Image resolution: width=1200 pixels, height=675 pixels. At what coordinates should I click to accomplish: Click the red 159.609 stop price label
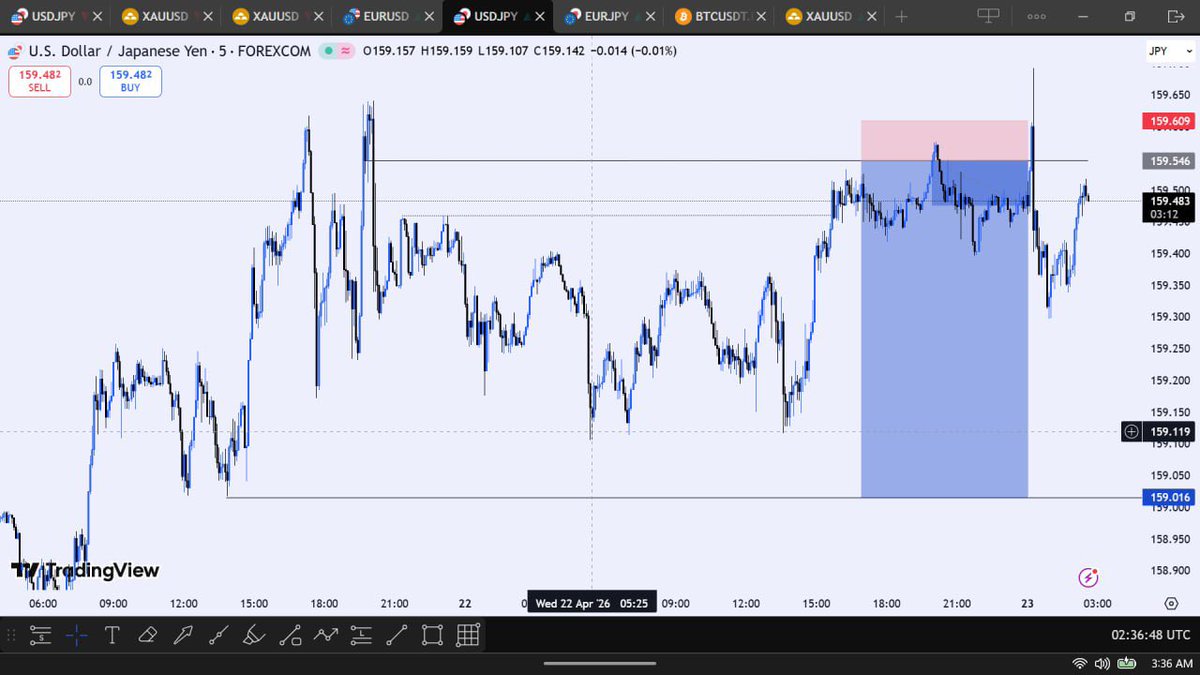(x=1169, y=121)
